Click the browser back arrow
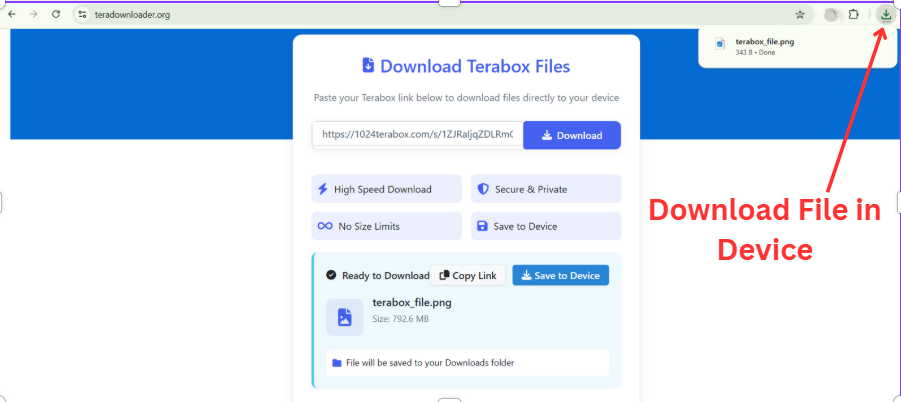The height and width of the screenshot is (402, 901). [12, 15]
